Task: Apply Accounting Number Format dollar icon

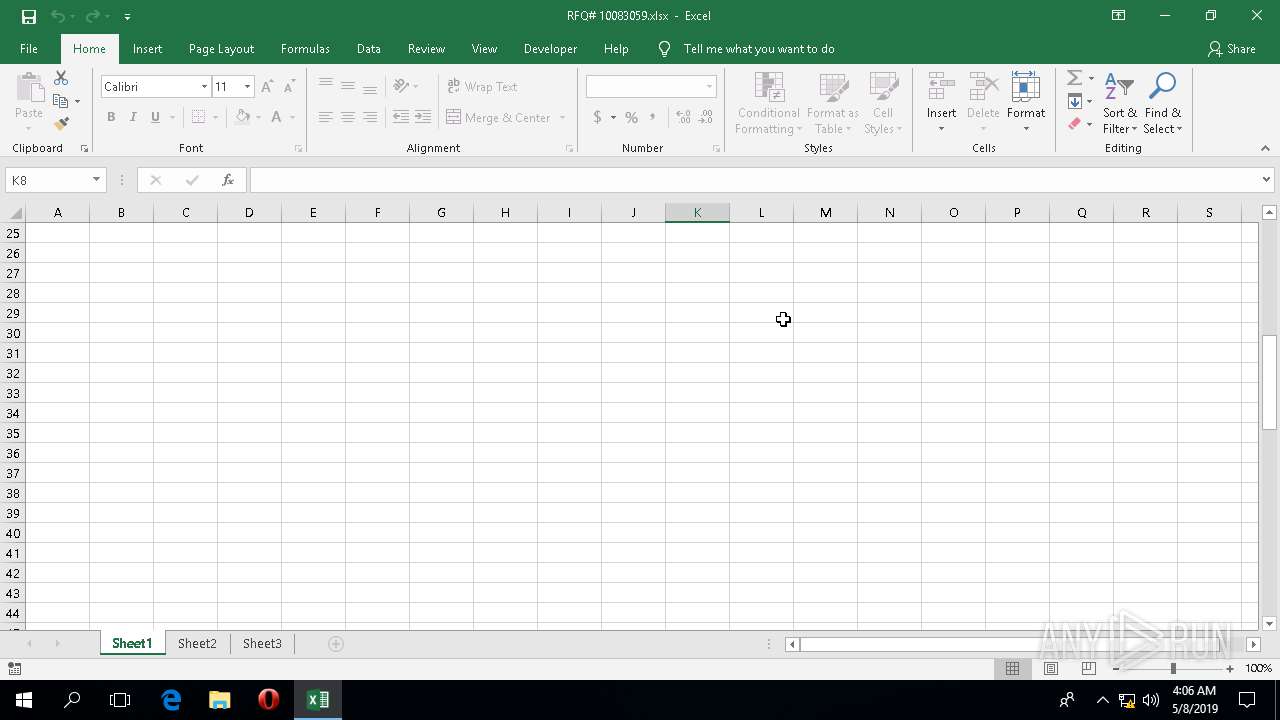Action: (597, 117)
